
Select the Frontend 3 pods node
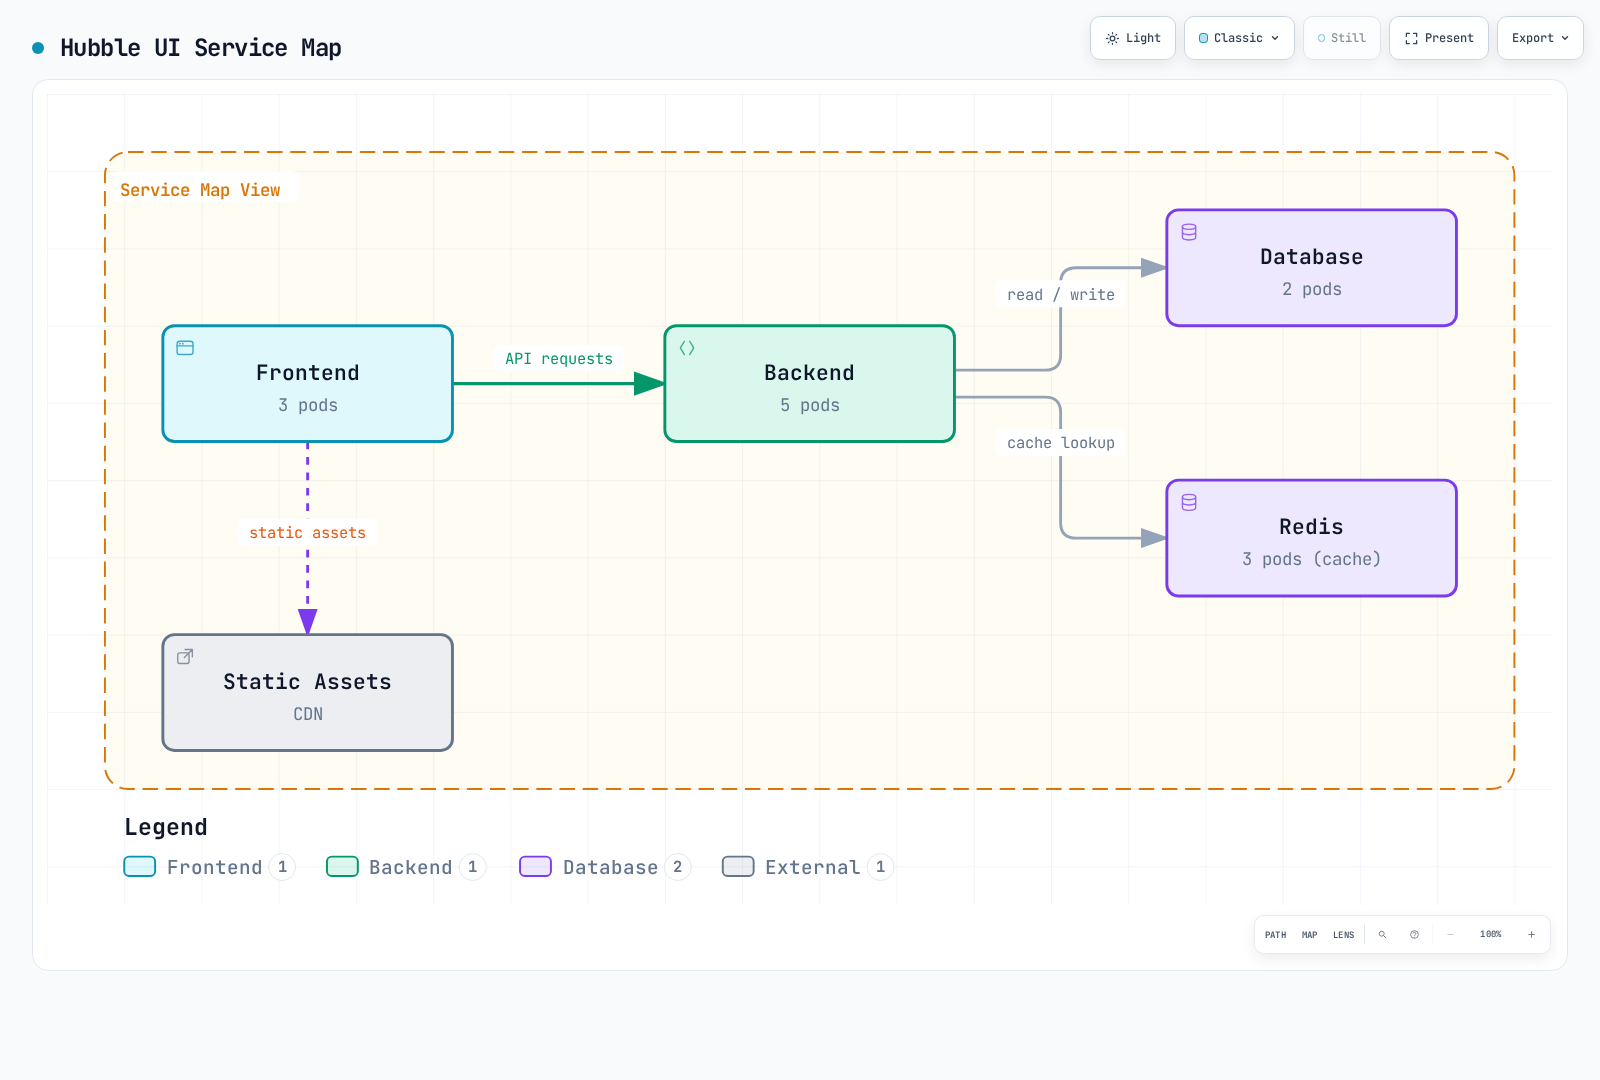(308, 384)
